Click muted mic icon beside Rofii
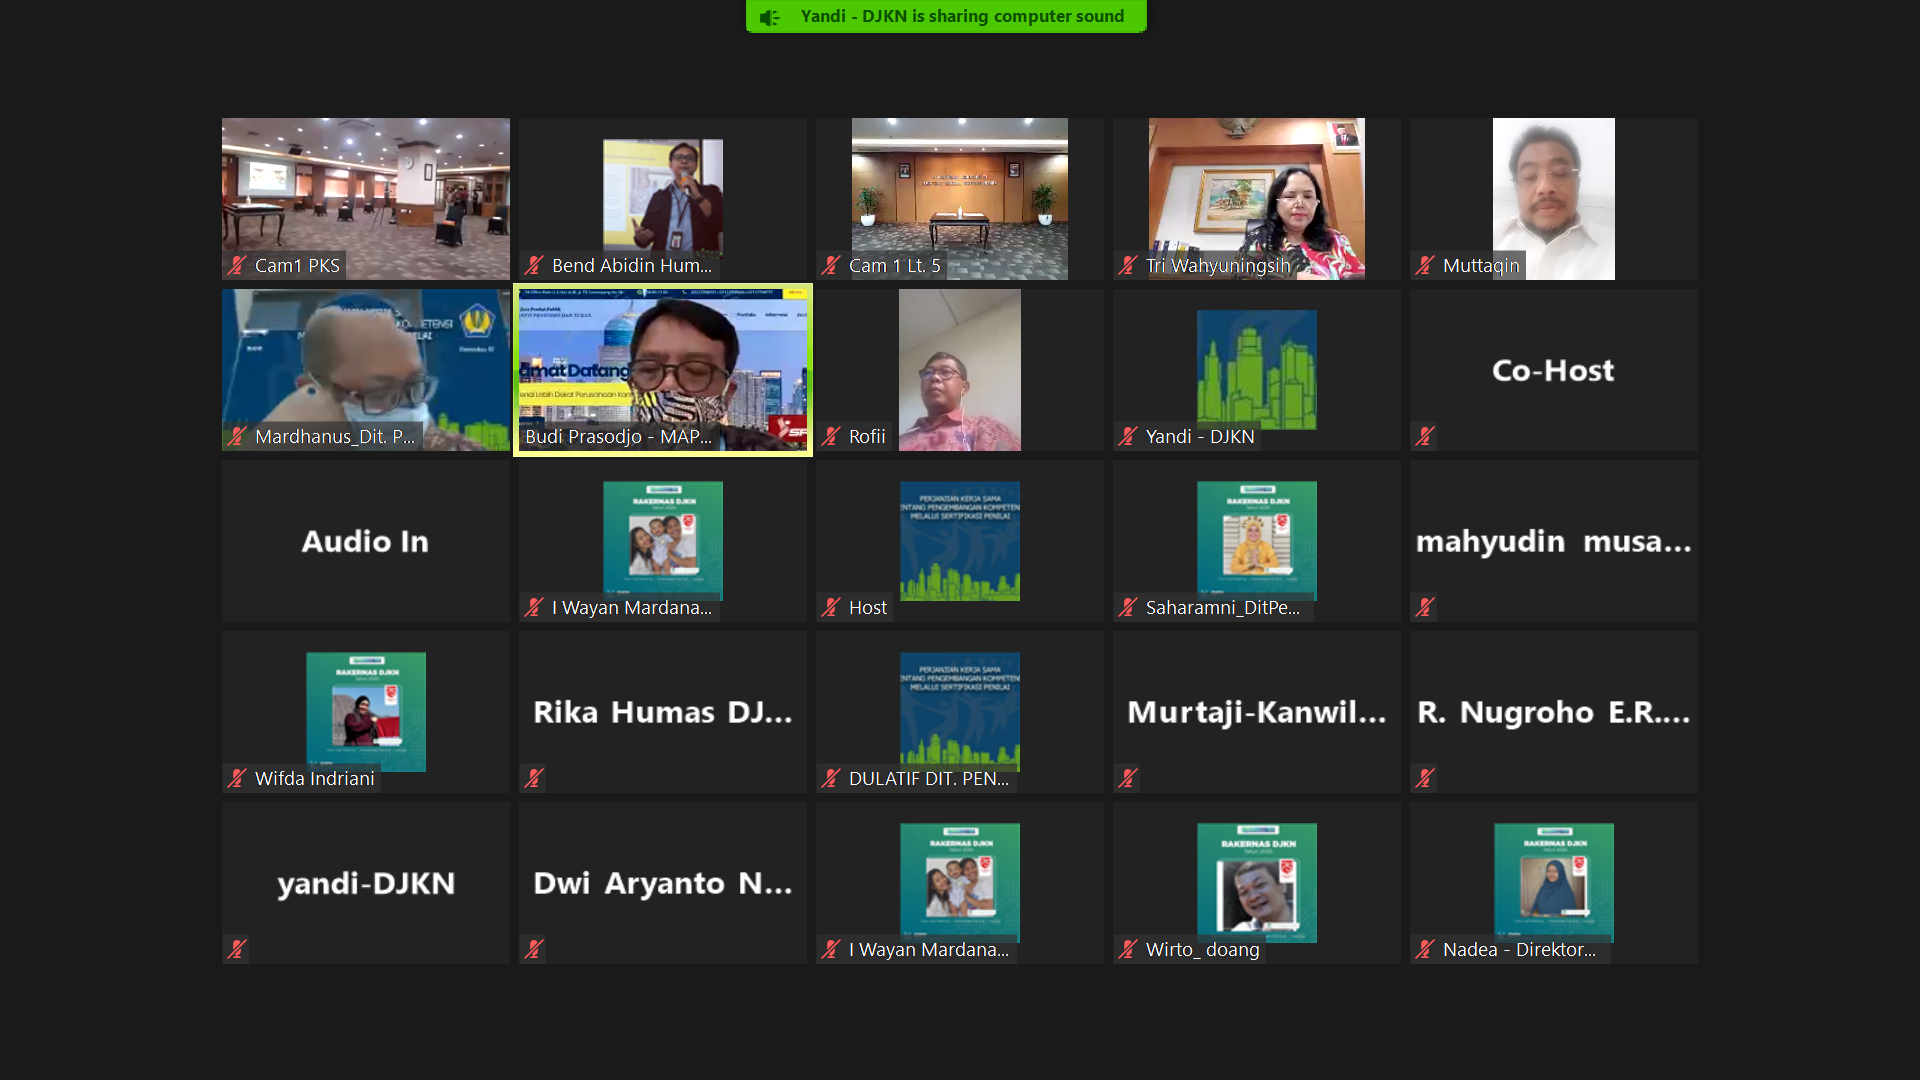Image resolution: width=1920 pixels, height=1080 pixels. [831, 437]
